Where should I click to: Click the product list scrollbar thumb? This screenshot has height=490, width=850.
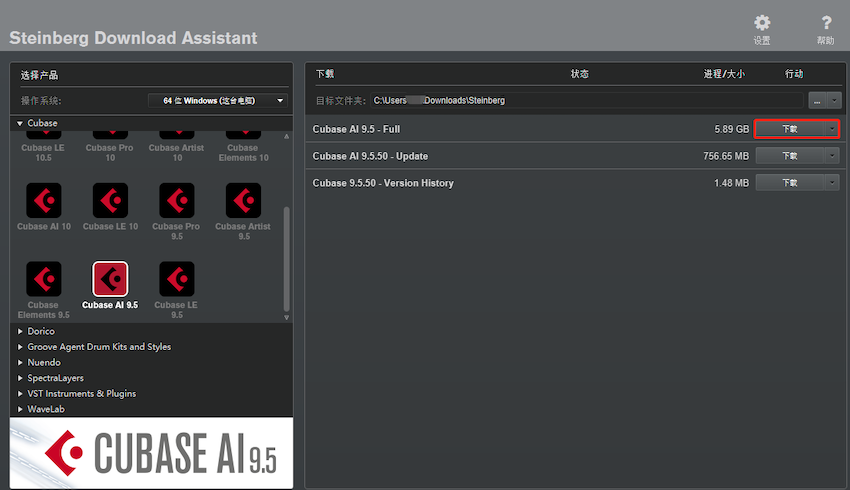click(286, 259)
